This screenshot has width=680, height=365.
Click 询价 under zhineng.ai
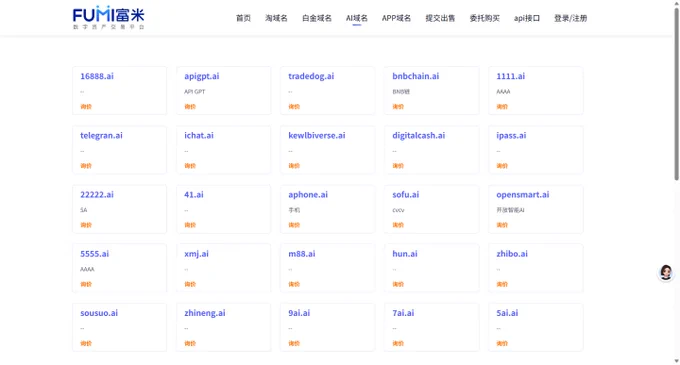tap(190, 344)
